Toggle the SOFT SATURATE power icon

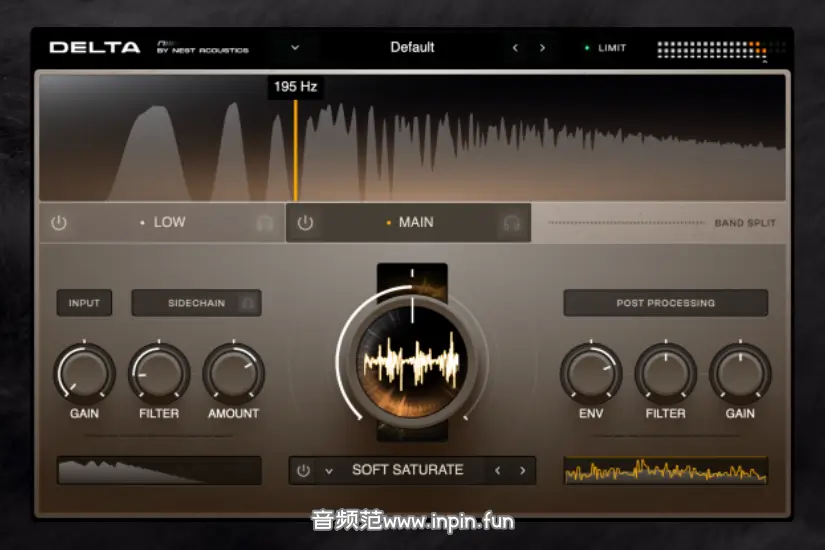click(303, 471)
